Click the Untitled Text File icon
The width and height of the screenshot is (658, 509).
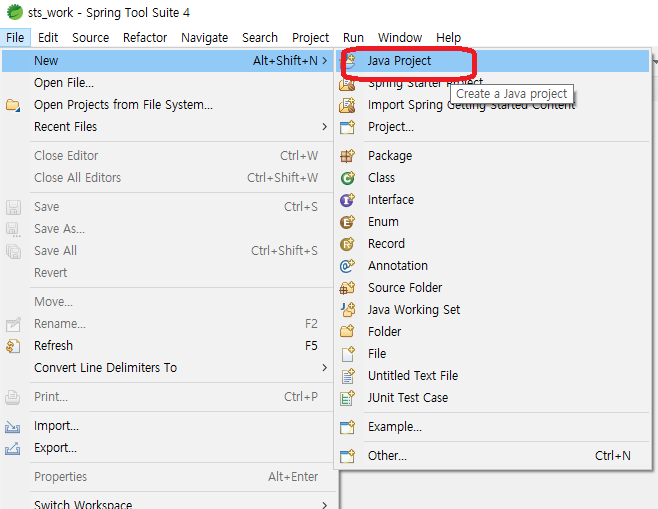pos(348,376)
